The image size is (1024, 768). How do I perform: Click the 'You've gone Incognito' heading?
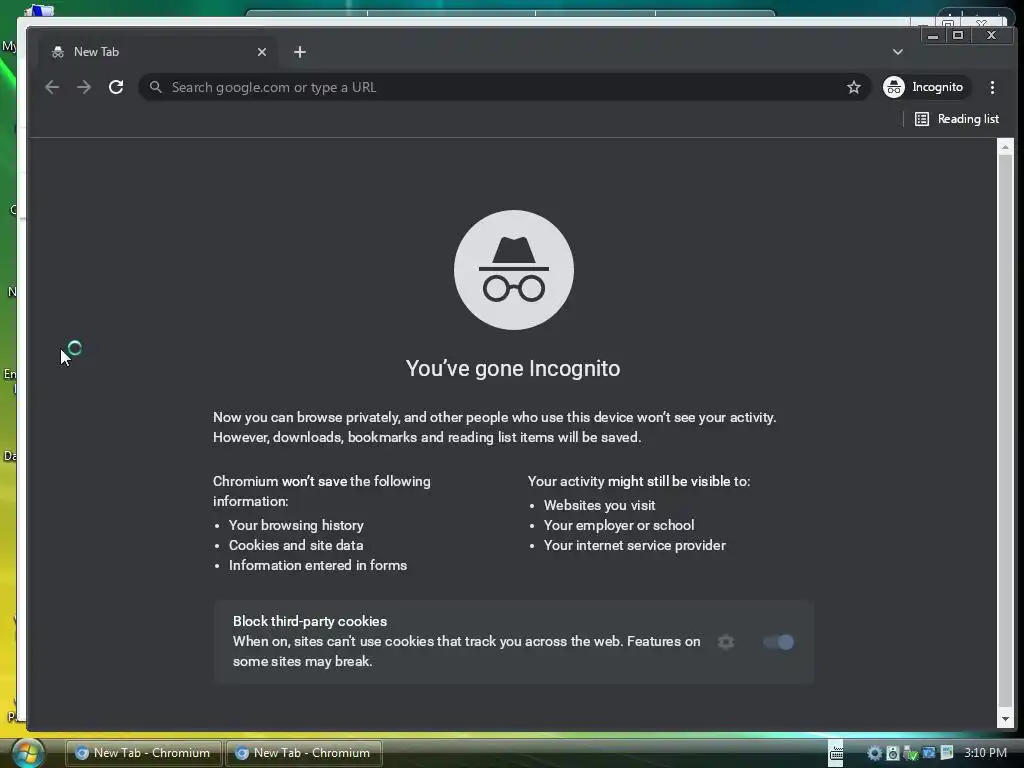click(x=513, y=368)
